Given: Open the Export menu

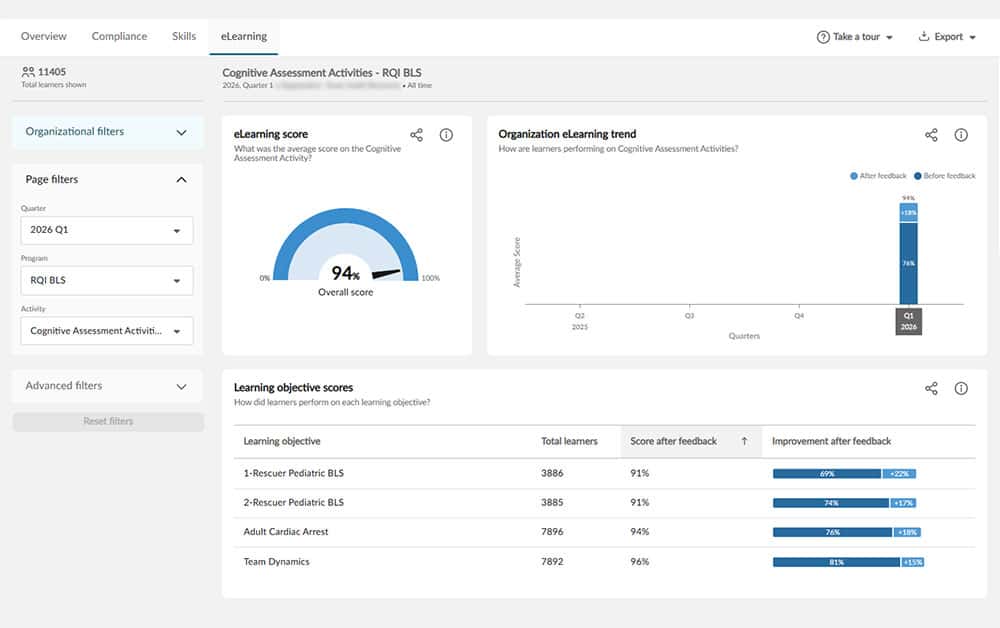Looking at the screenshot, I should coord(946,37).
